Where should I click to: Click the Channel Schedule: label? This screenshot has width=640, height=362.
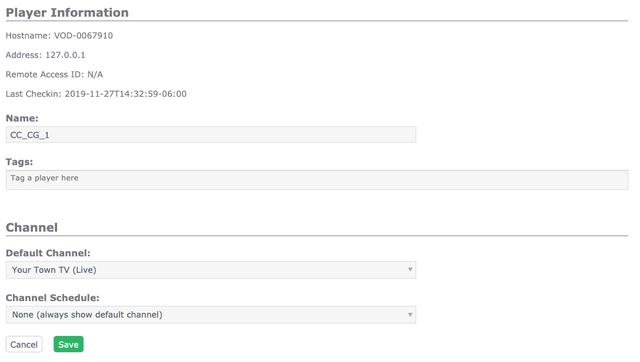point(53,298)
